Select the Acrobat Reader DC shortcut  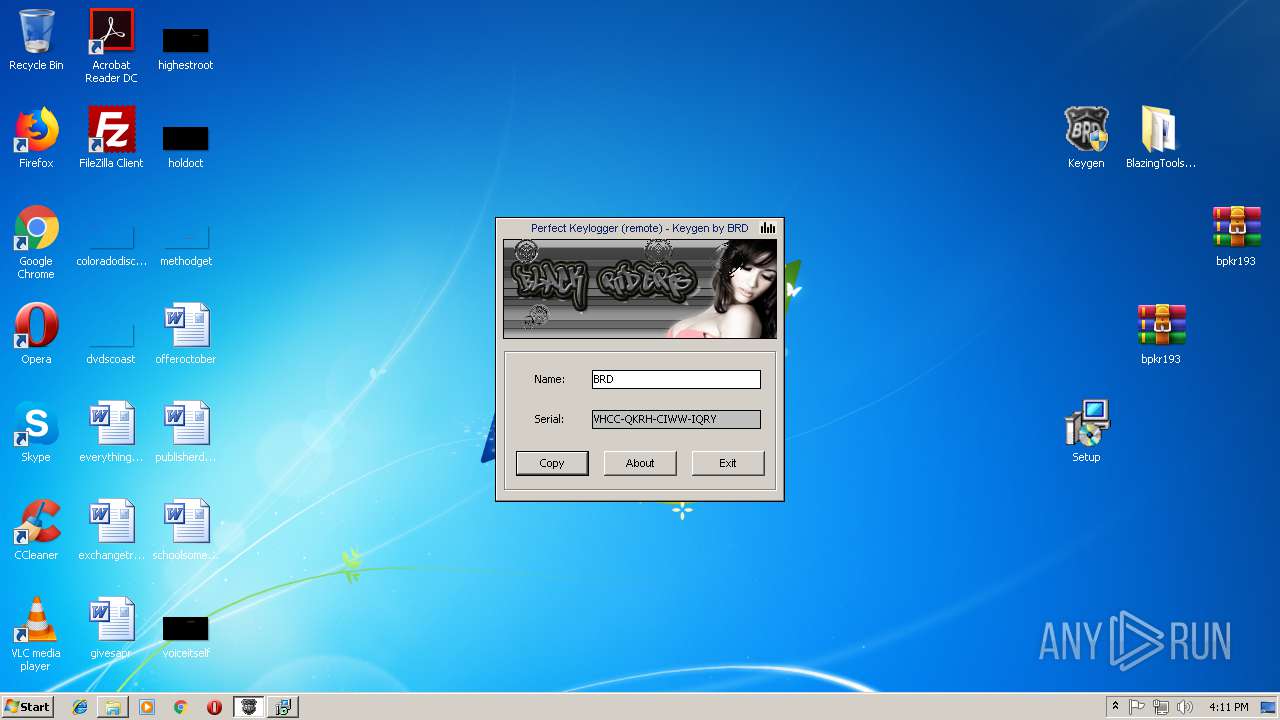coord(111,46)
